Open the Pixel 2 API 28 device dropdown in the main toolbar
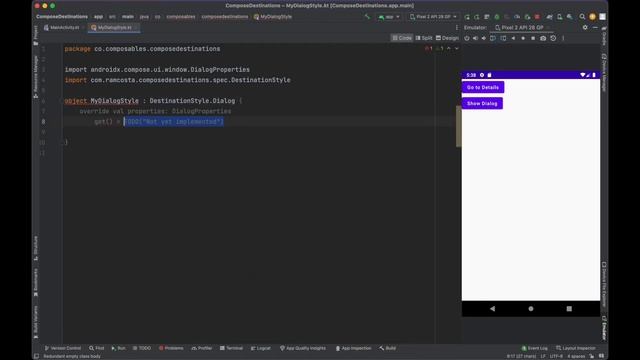The width and height of the screenshot is (640, 360). click(433, 17)
